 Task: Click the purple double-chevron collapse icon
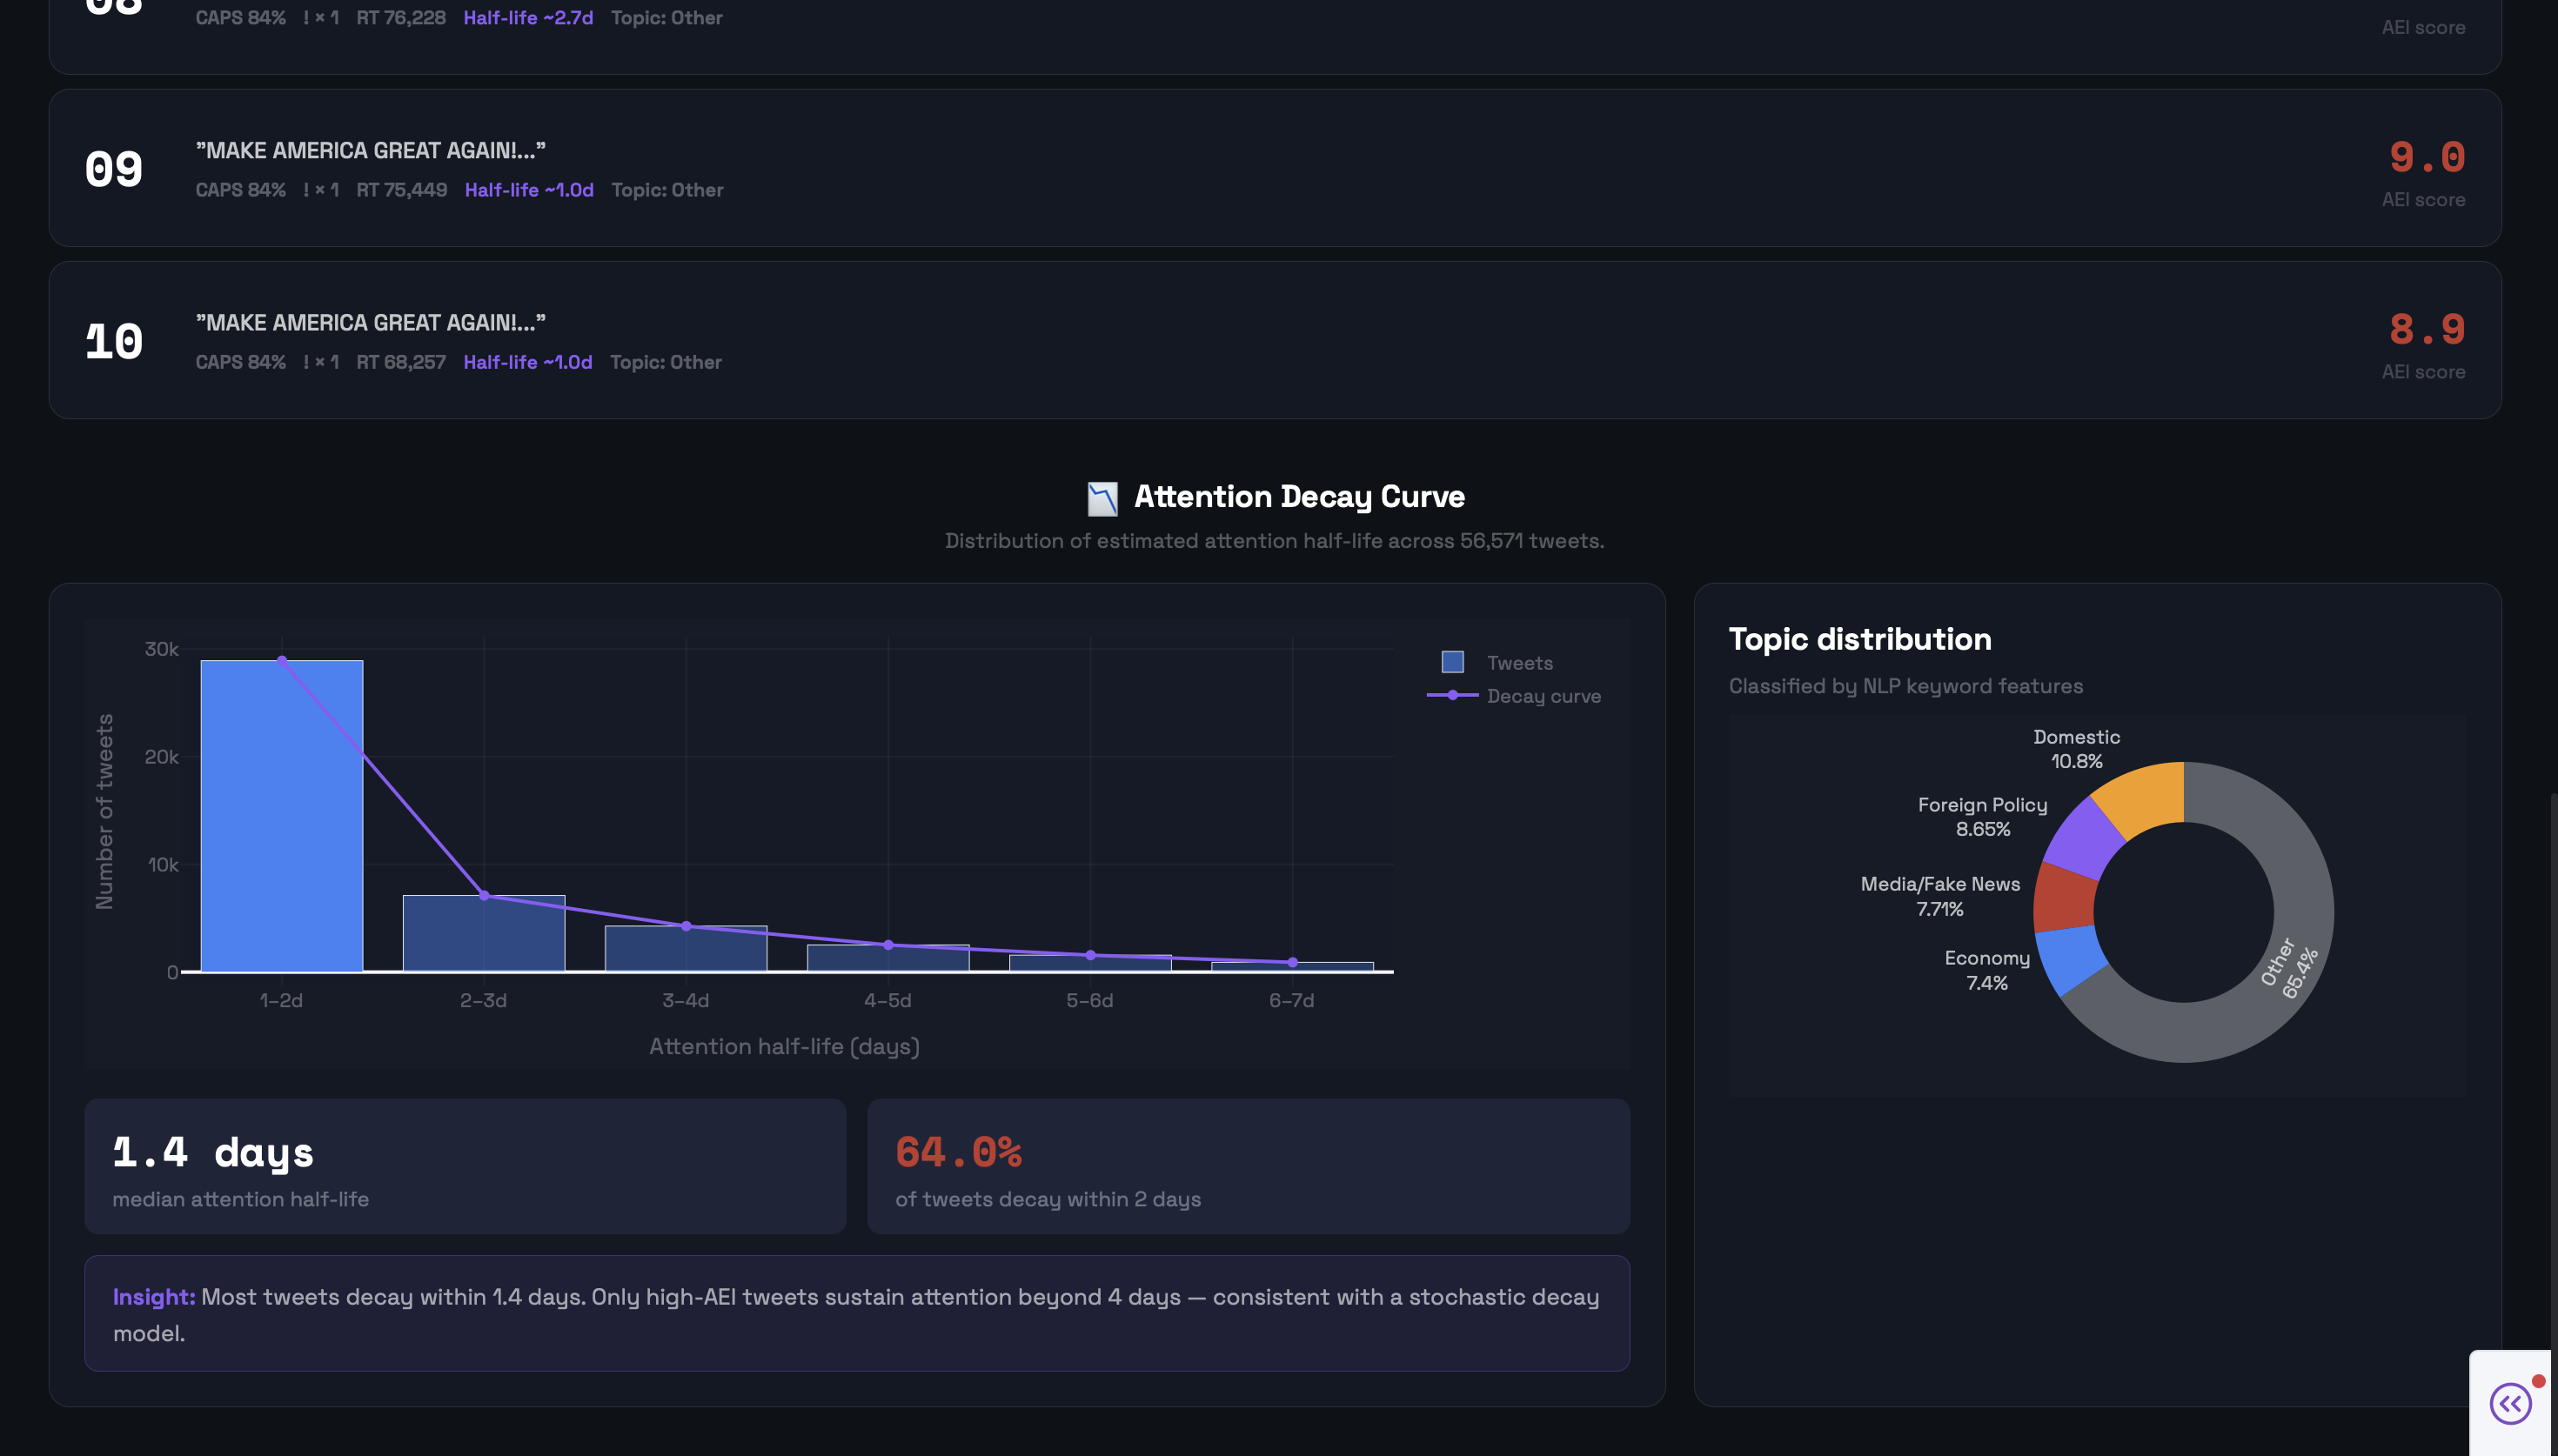[x=2510, y=1403]
